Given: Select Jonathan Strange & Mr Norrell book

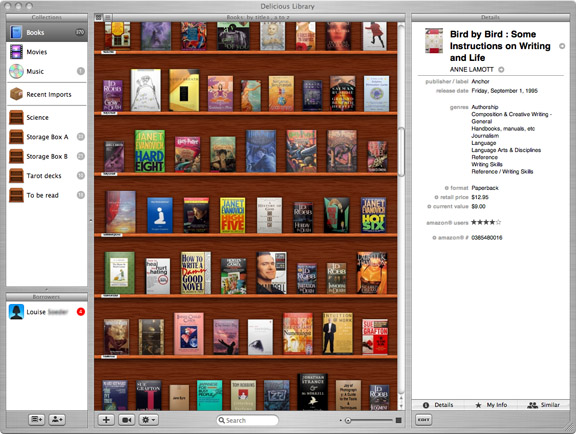Looking at the screenshot, I should pyautogui.click(x=312, y=392).
